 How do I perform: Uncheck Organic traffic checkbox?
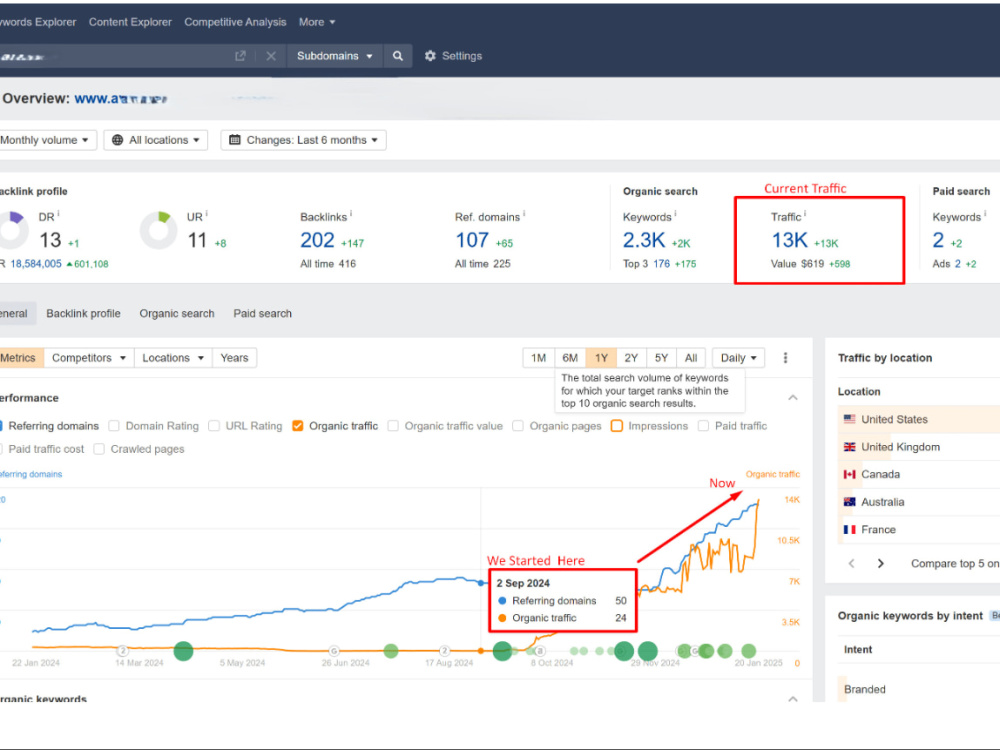click(x=297, y=425)
